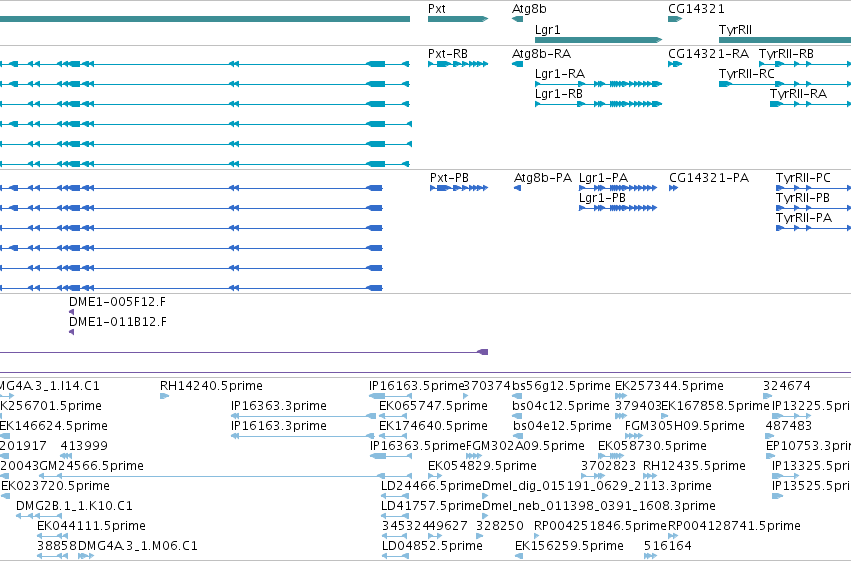
Task: Open the FGM305H09.5prime EST
Action: [634, 436]
